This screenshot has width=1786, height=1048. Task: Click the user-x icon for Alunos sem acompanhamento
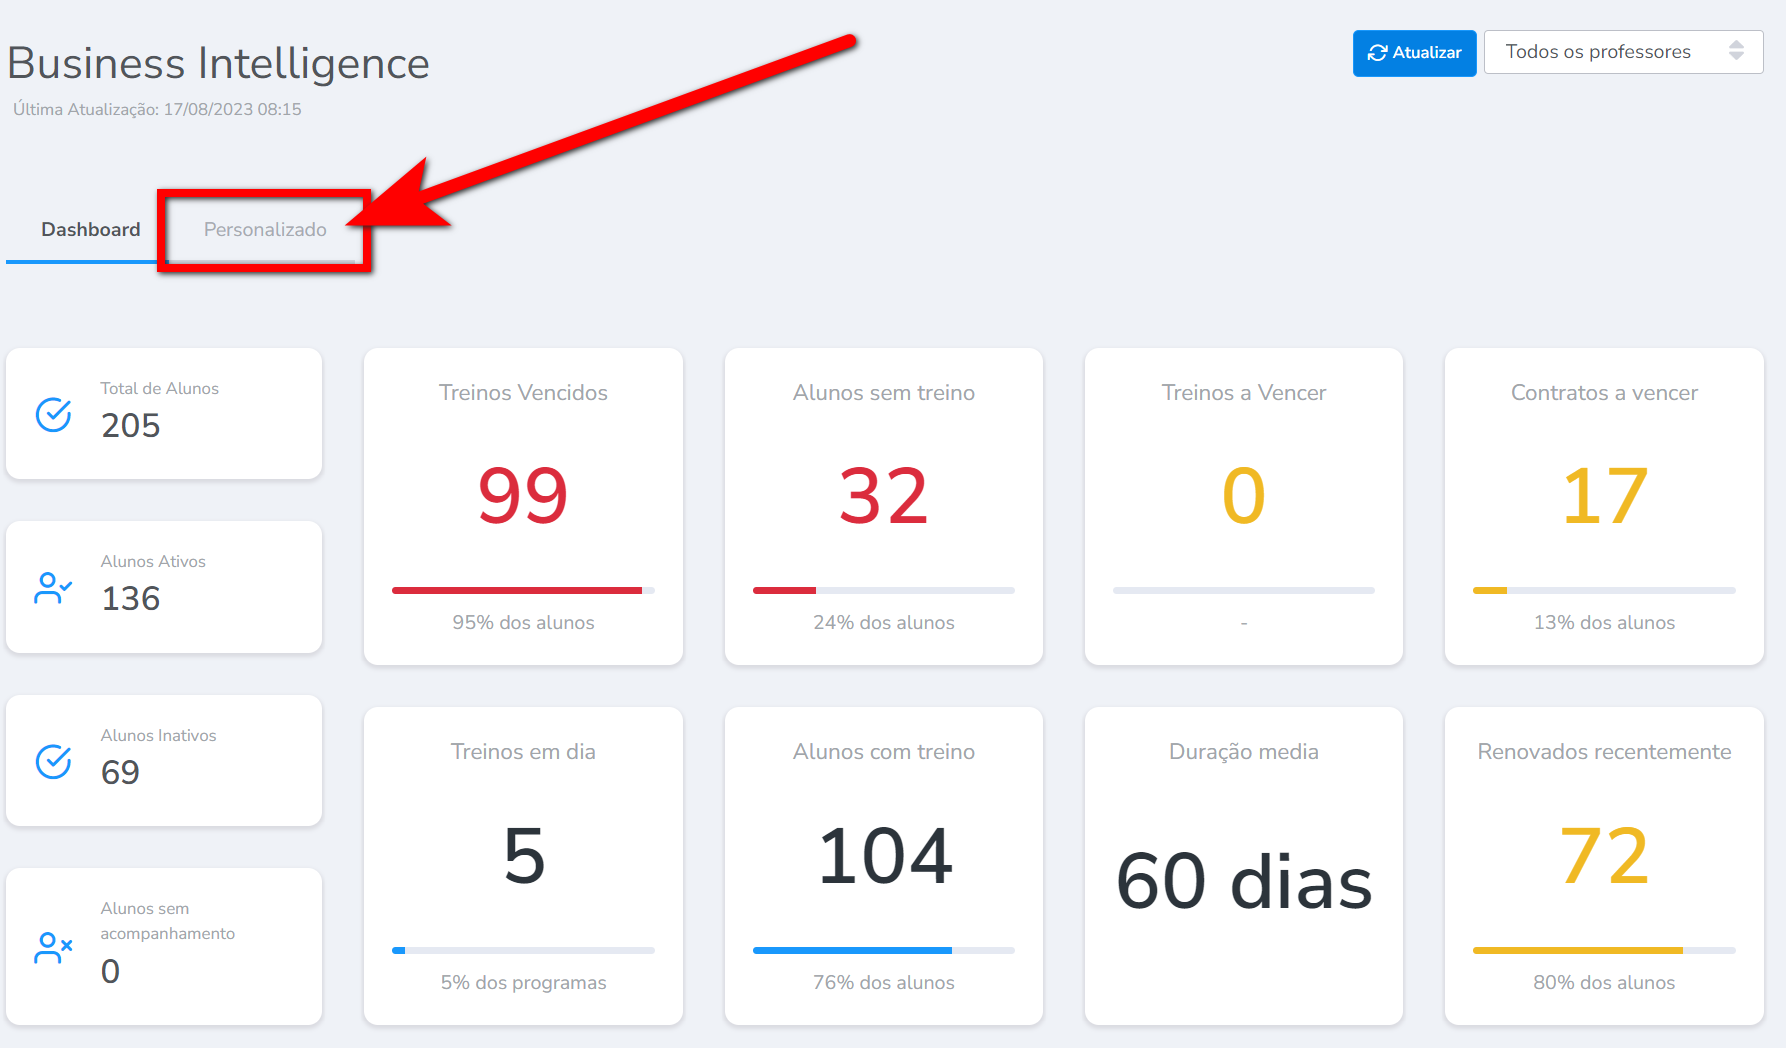[x=53, y=947]
